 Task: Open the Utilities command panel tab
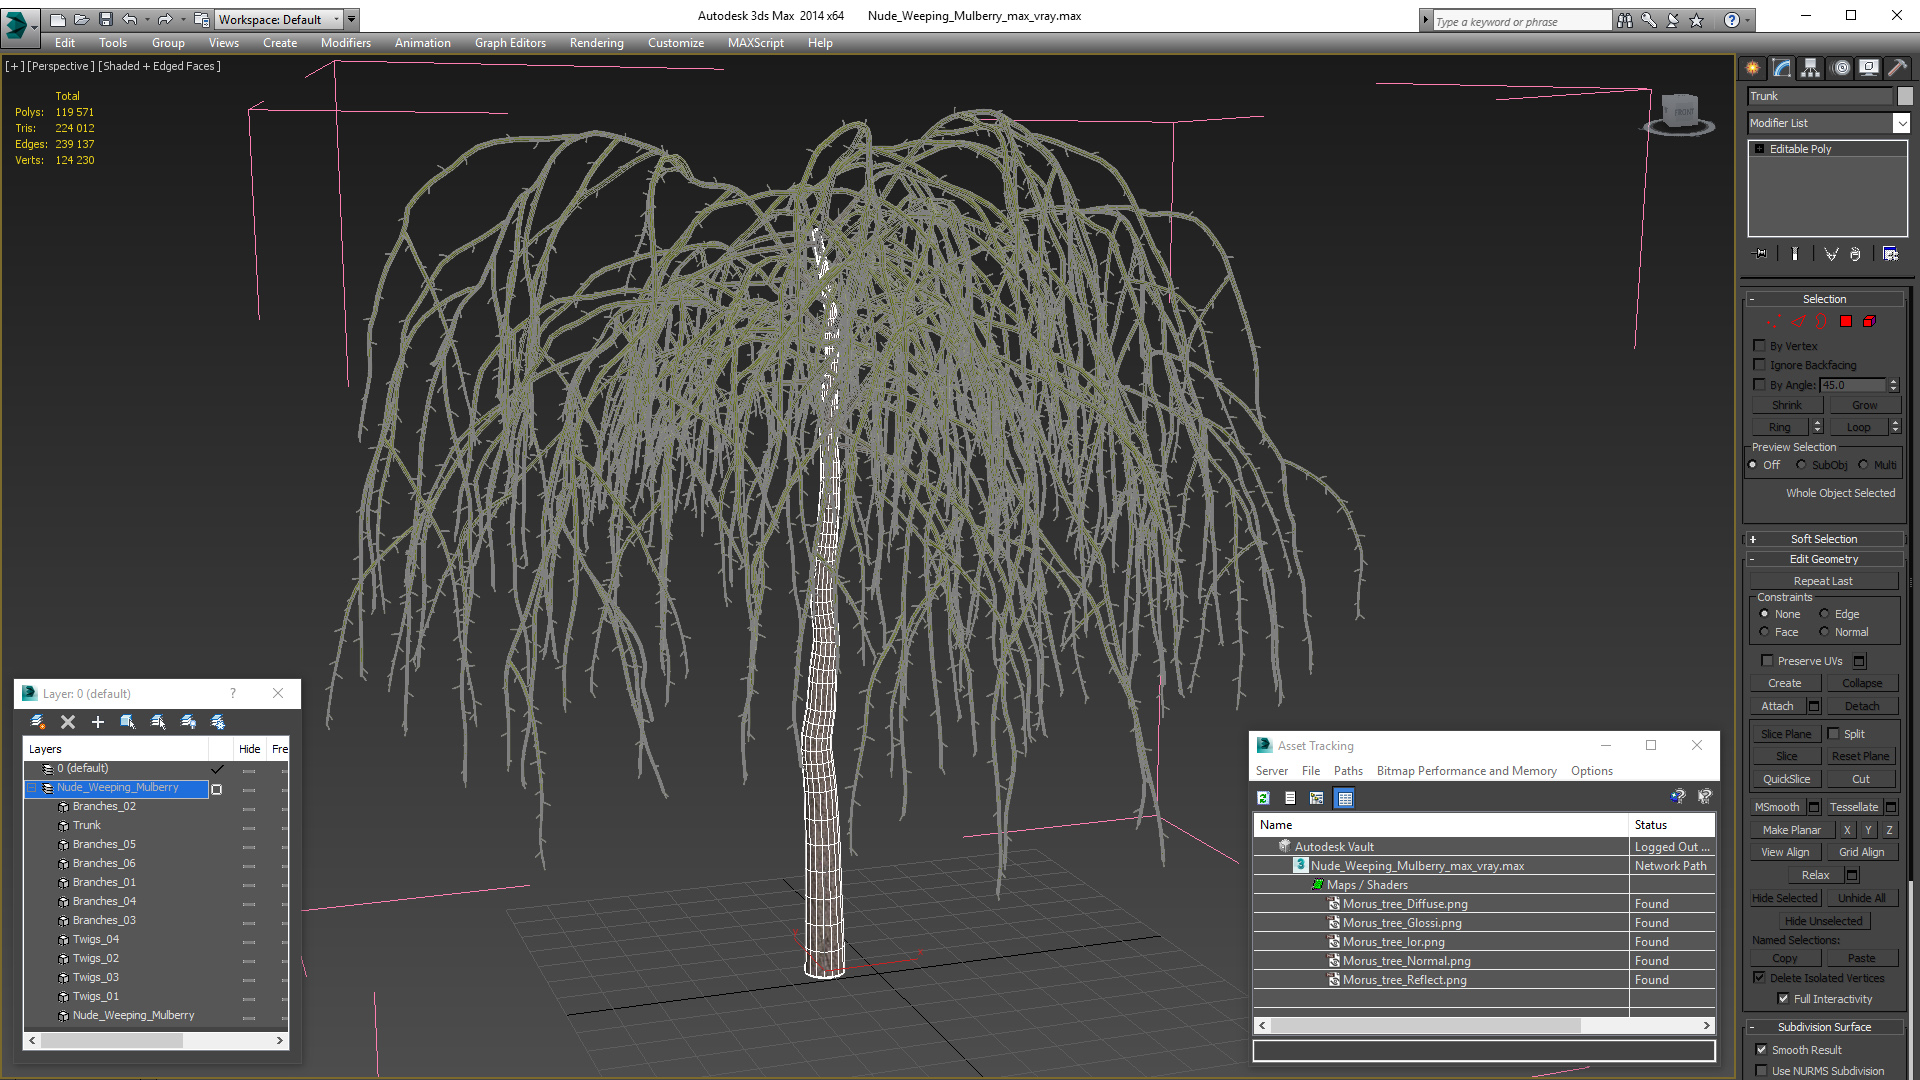click(x=1896, y=68)
